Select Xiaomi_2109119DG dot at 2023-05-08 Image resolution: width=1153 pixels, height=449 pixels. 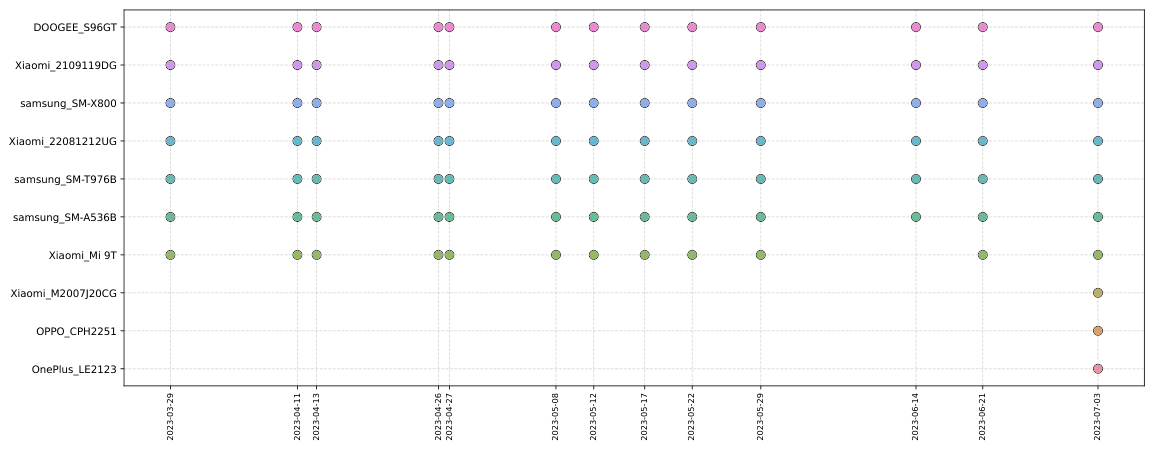(556, 65)
